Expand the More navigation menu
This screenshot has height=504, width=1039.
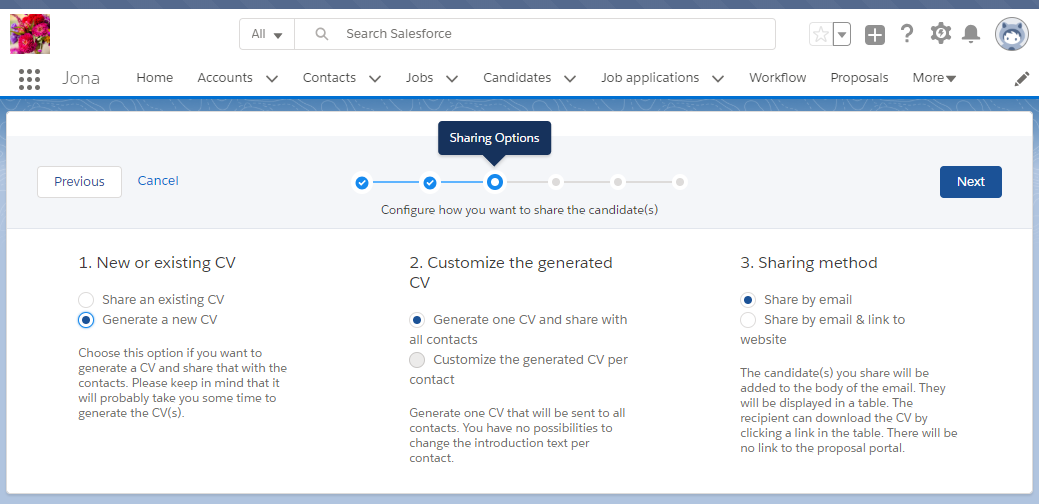(934, 78)
